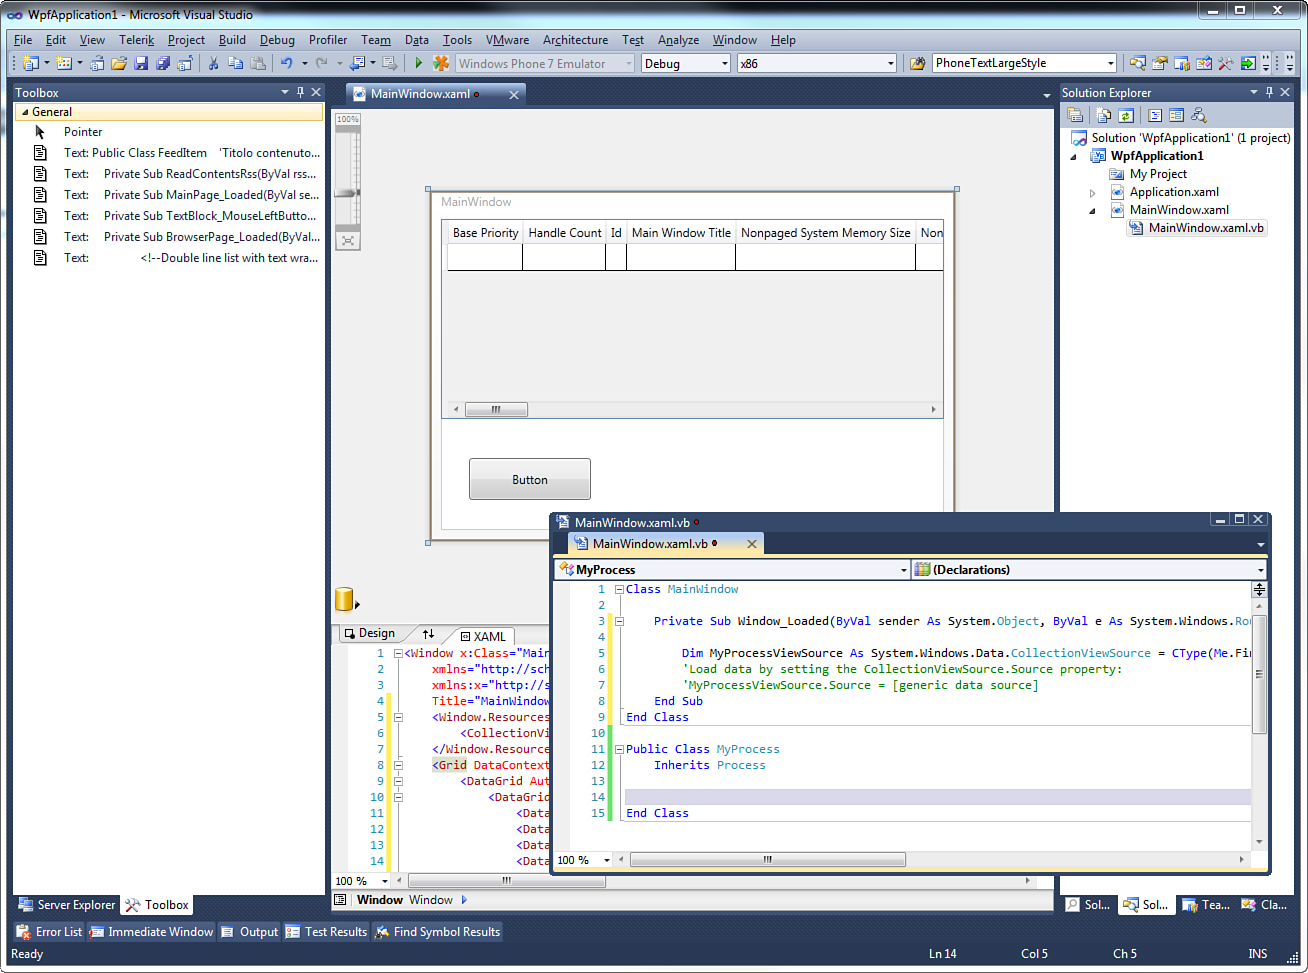Click the orange flower icon beside play
The height and width of the screenshot is (973, 1308).
tap(441, 63)
